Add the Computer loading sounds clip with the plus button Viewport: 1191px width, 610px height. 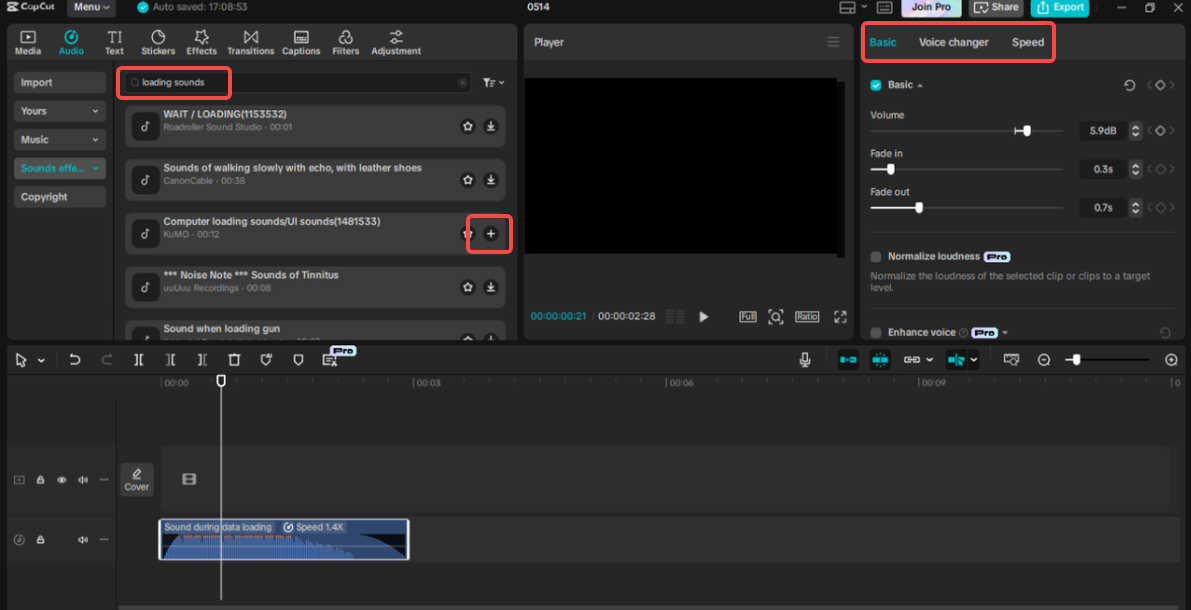490,233
